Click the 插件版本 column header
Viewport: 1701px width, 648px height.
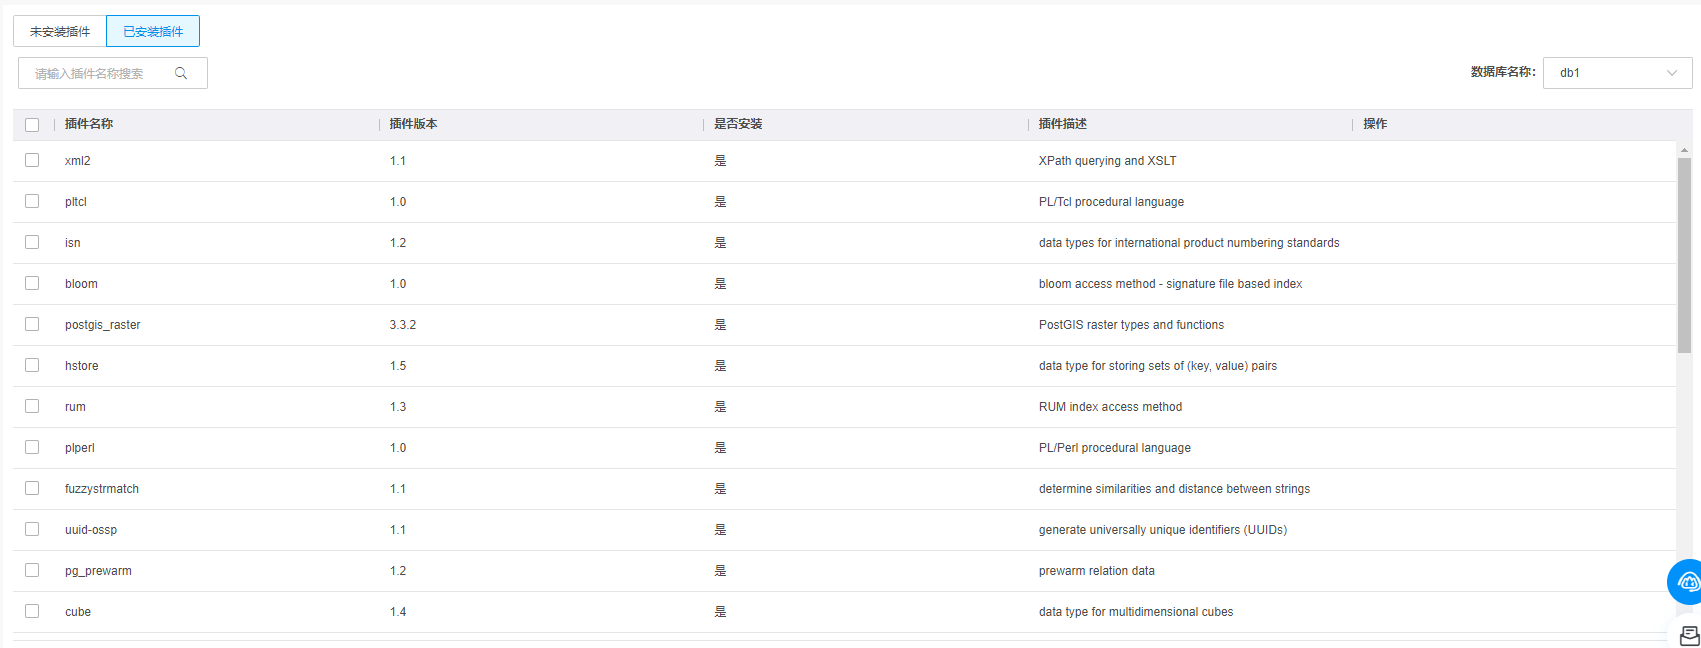(x=413, y=124)
